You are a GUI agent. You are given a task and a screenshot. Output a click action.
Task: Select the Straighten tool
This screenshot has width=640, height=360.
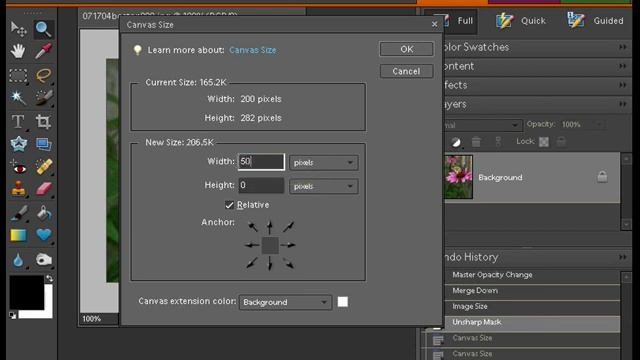point(43,144)
